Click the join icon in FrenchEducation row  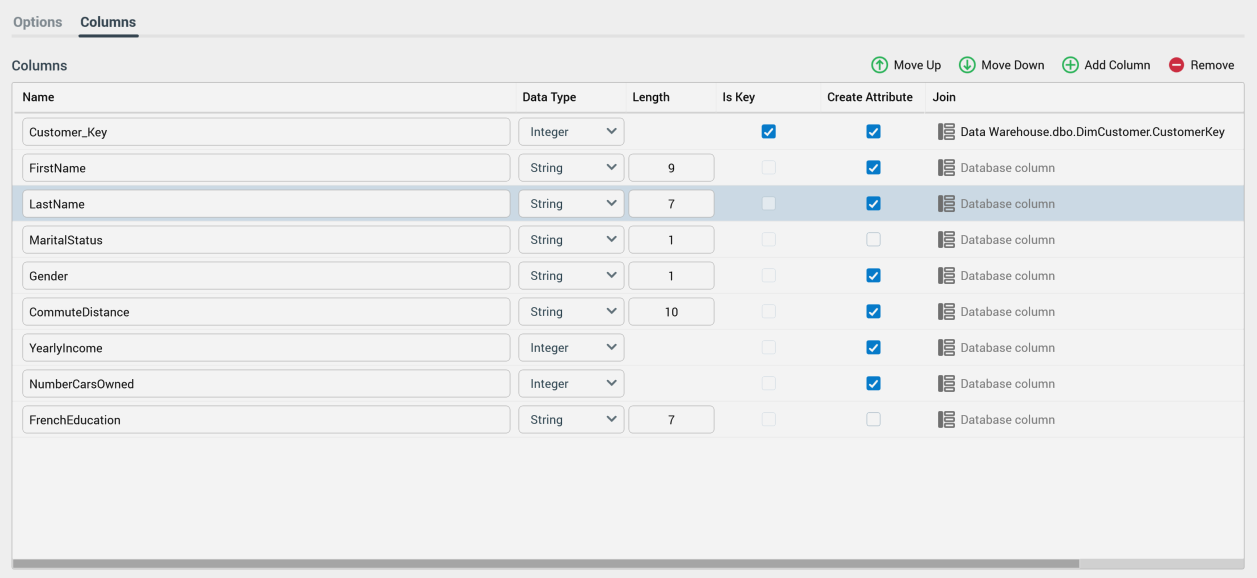pos(946,420)
